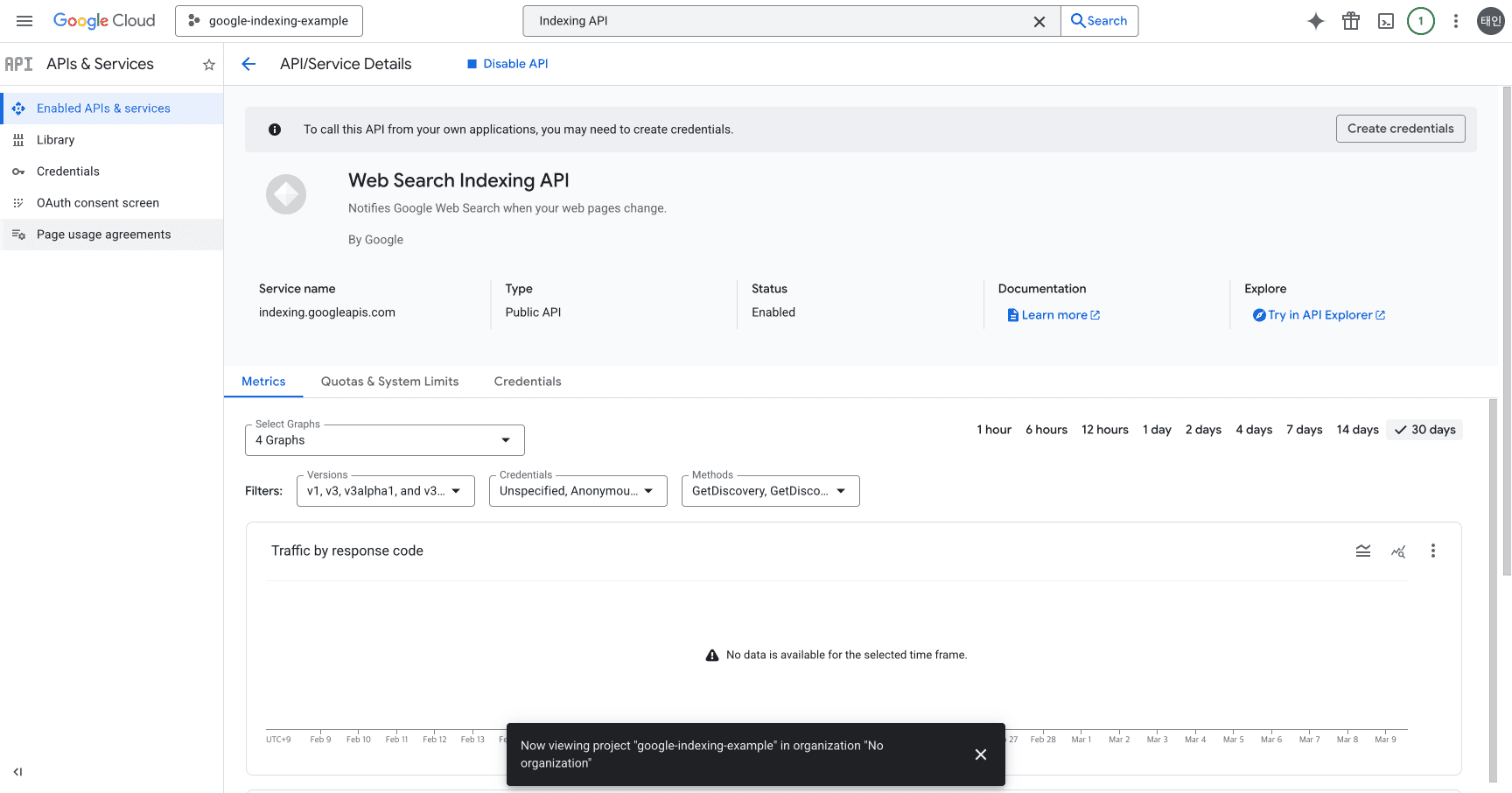
Task: Go back using the left arrow
Action: click(249, 64)
